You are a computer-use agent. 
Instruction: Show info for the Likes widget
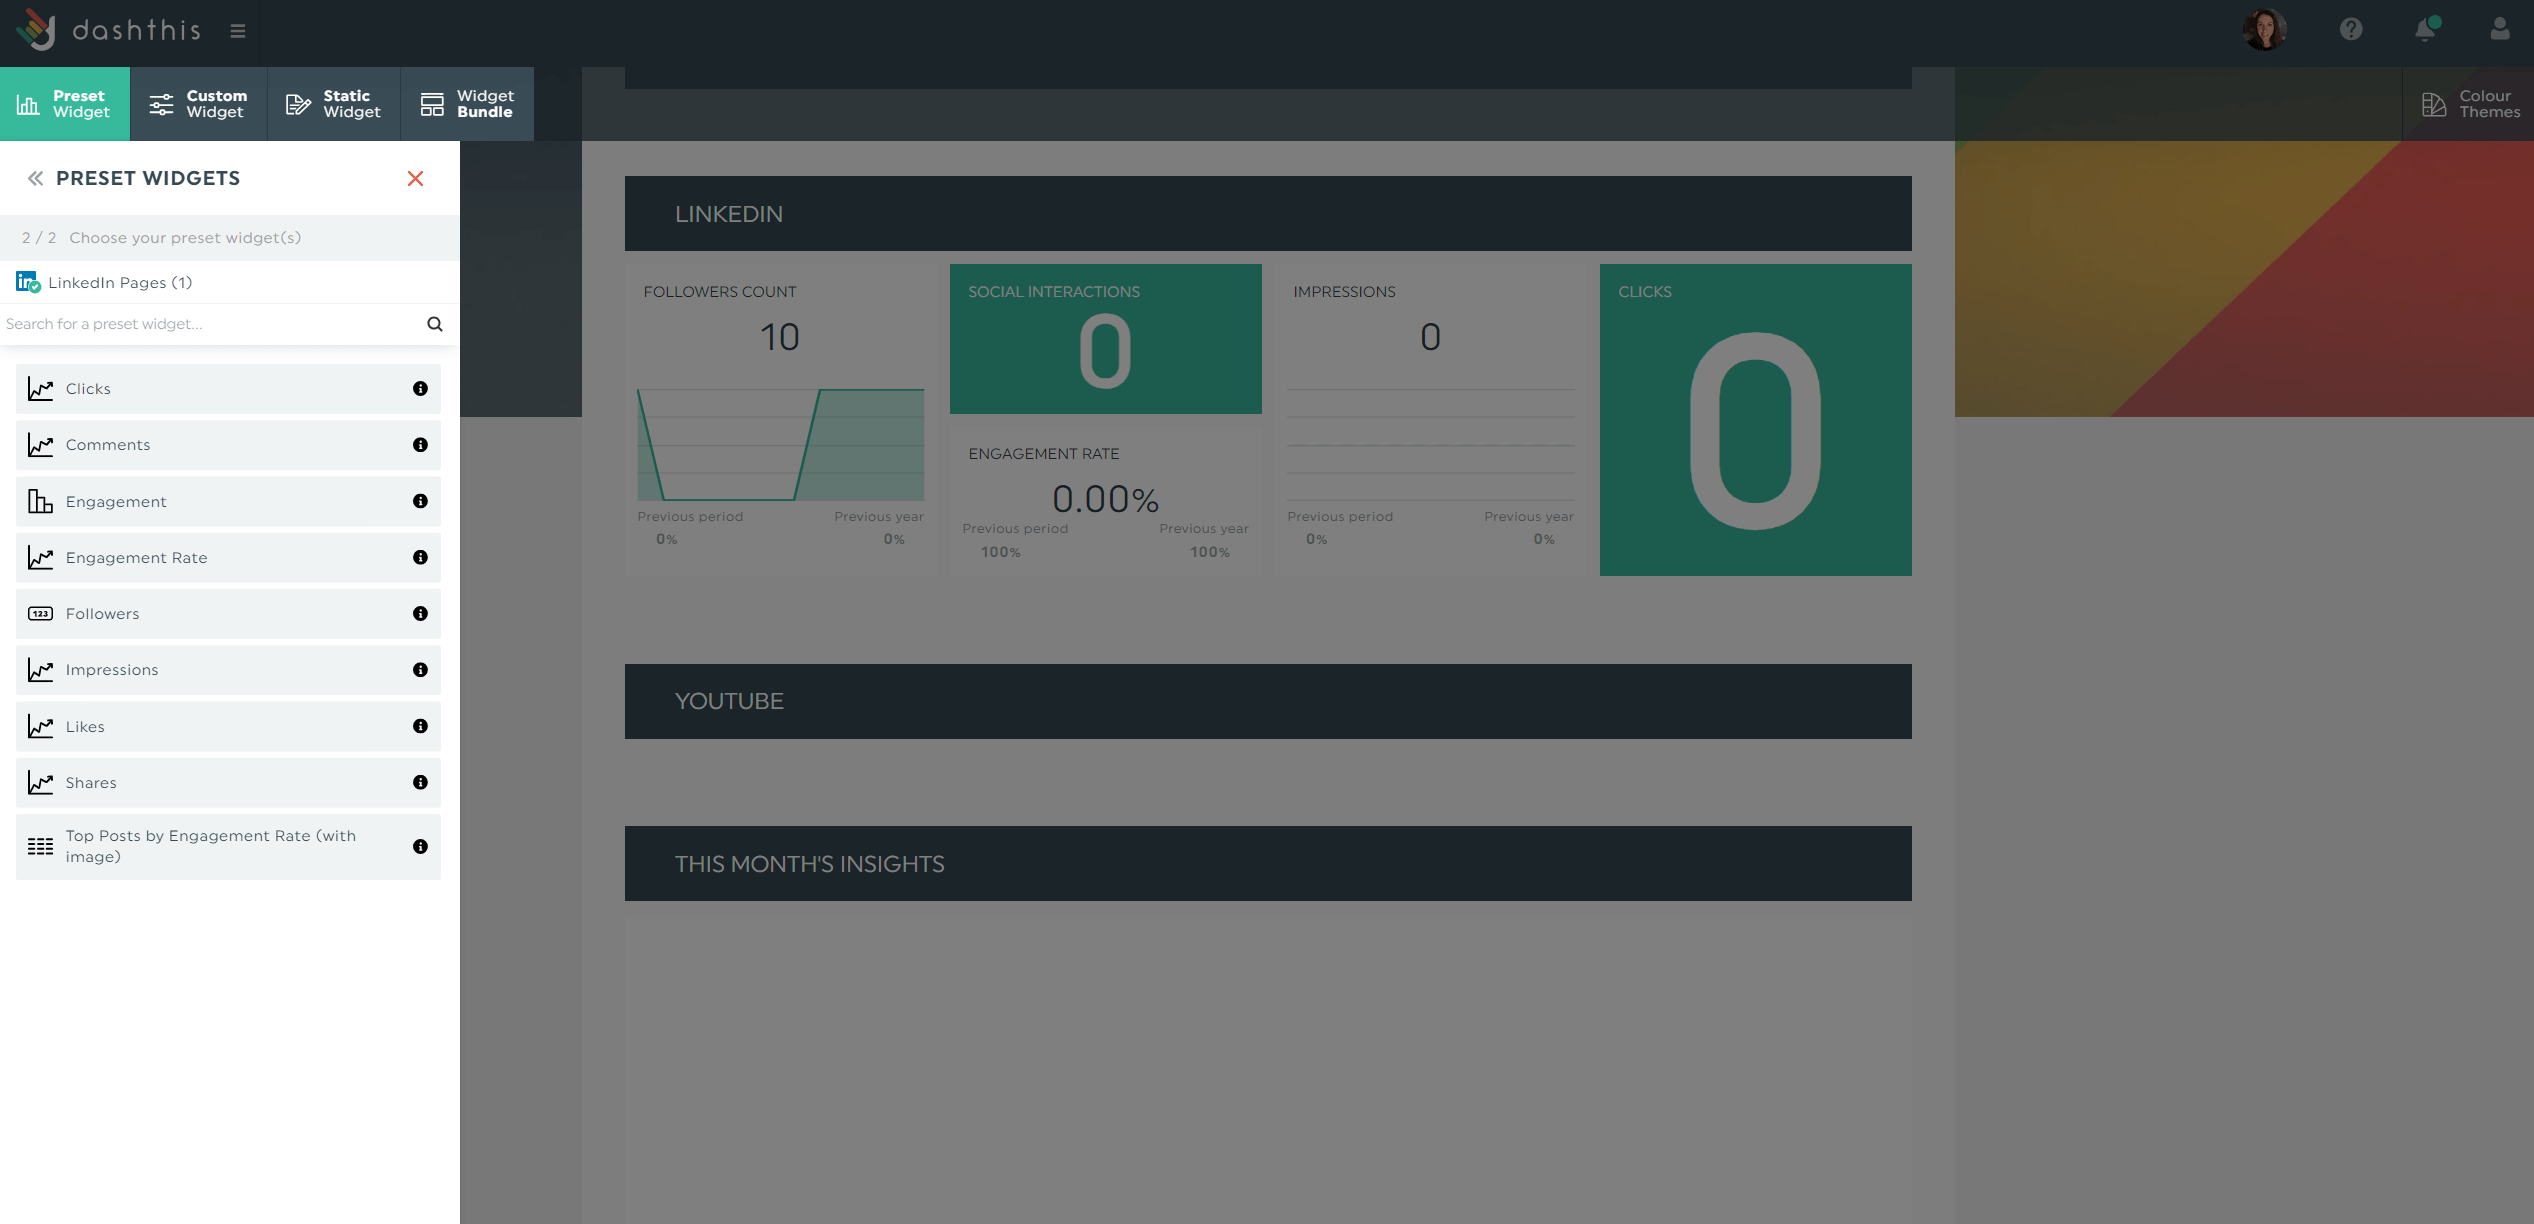pos(420,727)
